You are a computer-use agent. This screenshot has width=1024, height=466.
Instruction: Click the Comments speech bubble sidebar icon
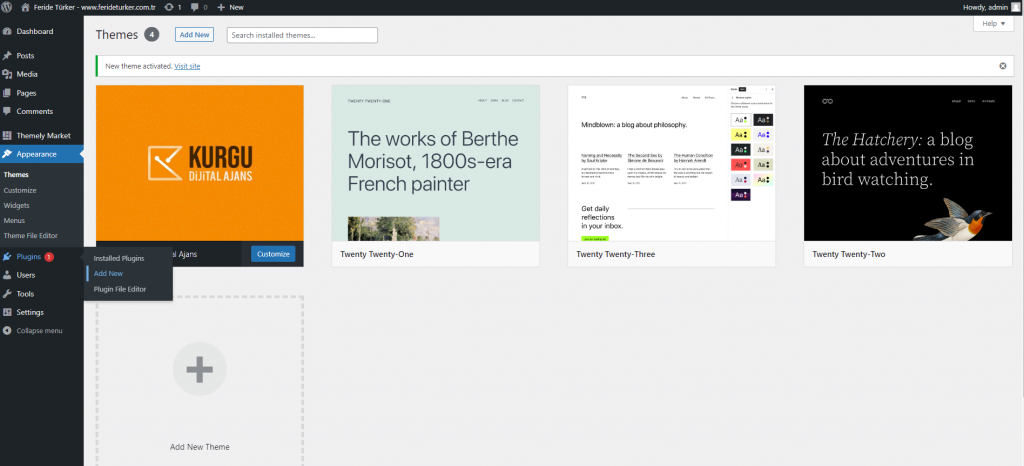[7, 112]
